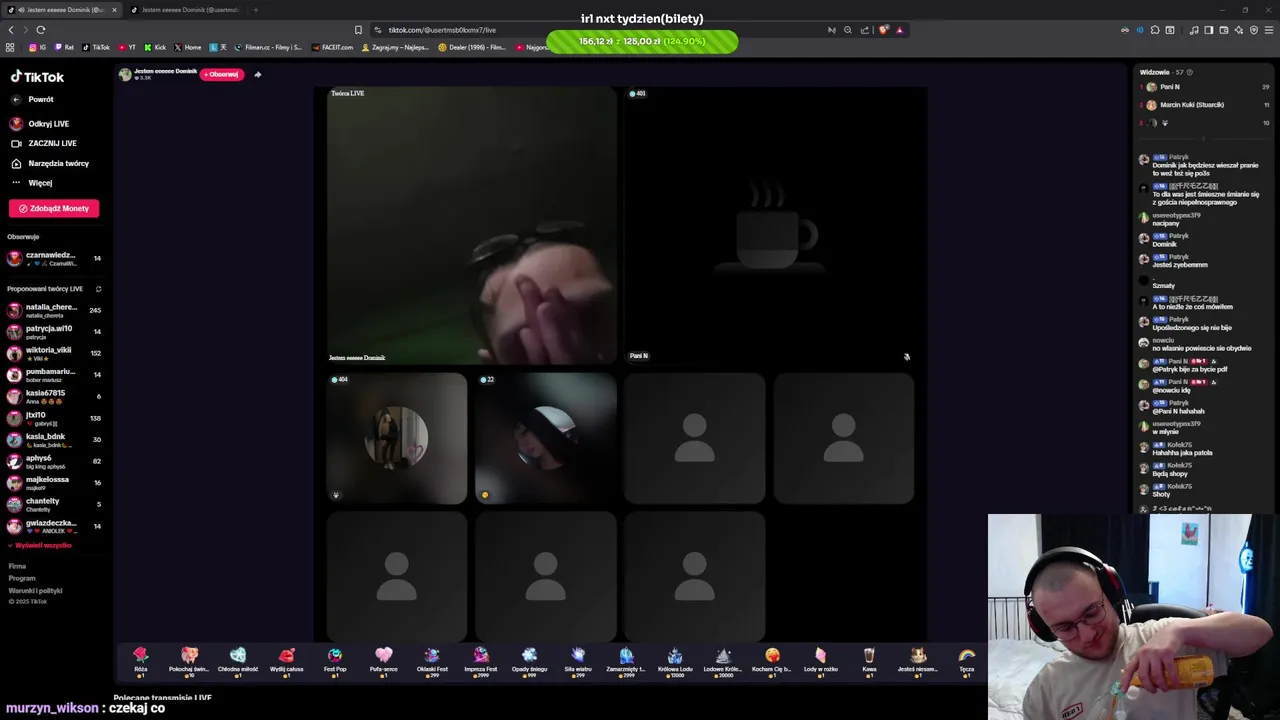Screen dimensions: 1280x720
Task: Send the Wyślij całusa gift
Action: pyautogui.click(x=287, y=661)
